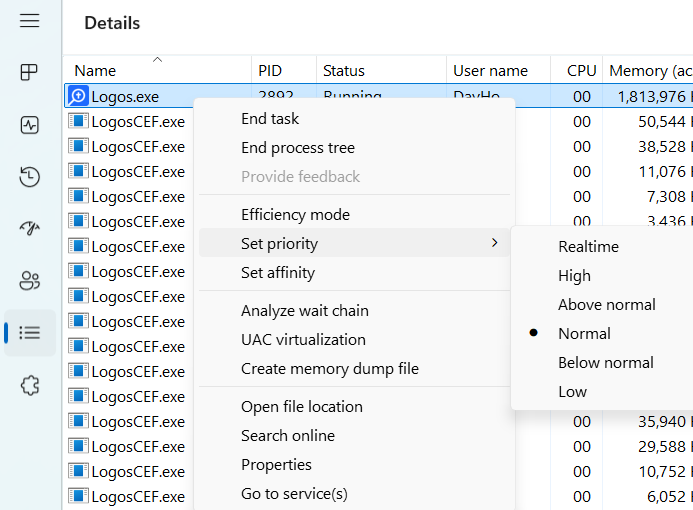Click memory value 10,752

click(662, 472)
